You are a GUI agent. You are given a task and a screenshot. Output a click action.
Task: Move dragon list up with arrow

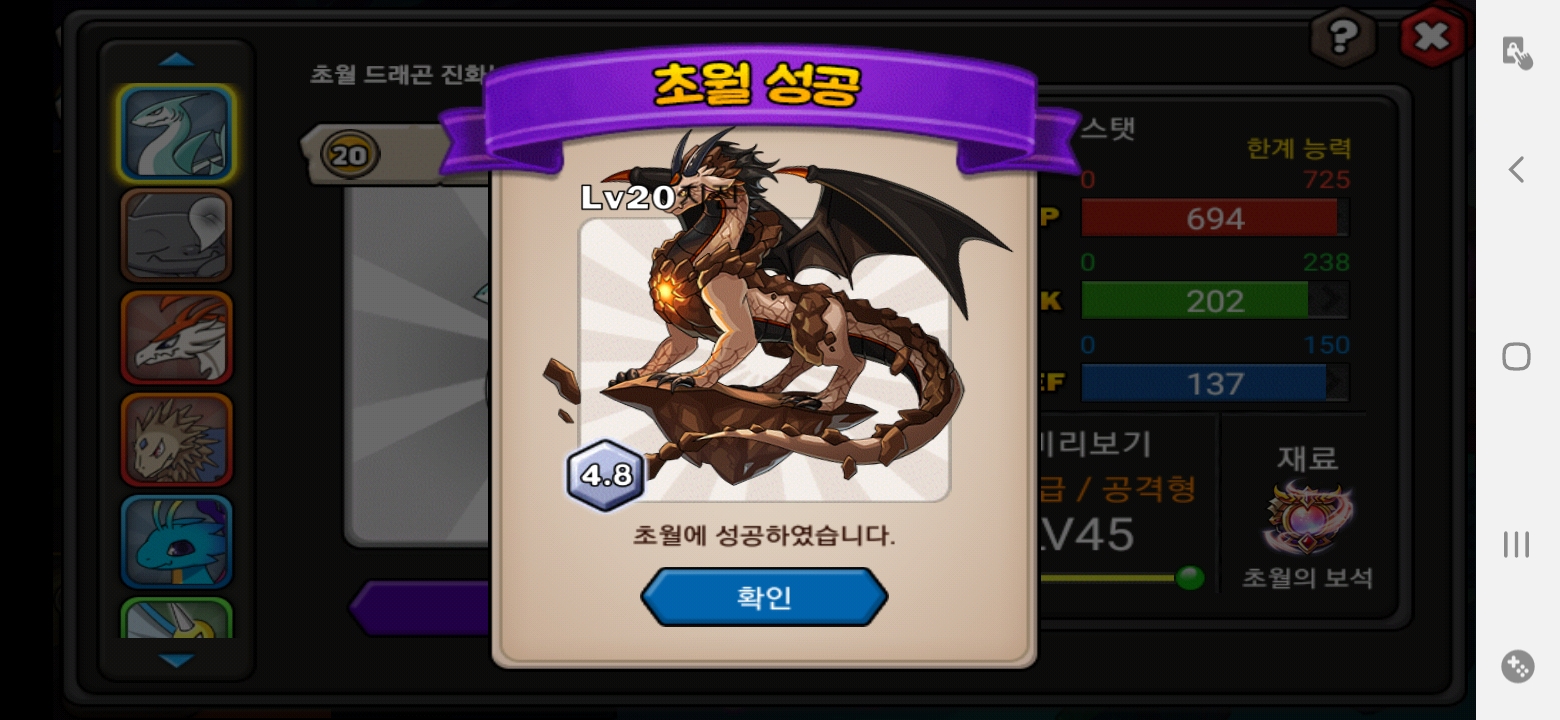[177, 60]
